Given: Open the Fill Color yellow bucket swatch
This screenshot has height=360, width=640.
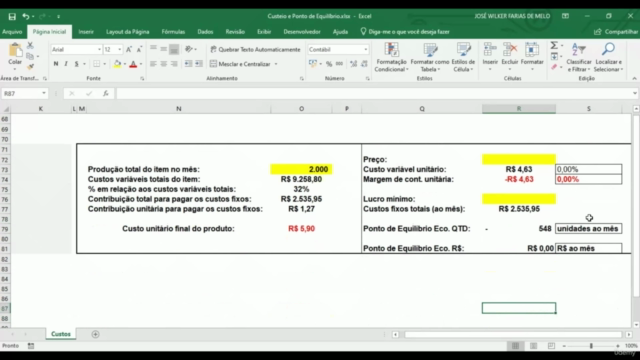Looking at the screenshot, I should point(117,64).
